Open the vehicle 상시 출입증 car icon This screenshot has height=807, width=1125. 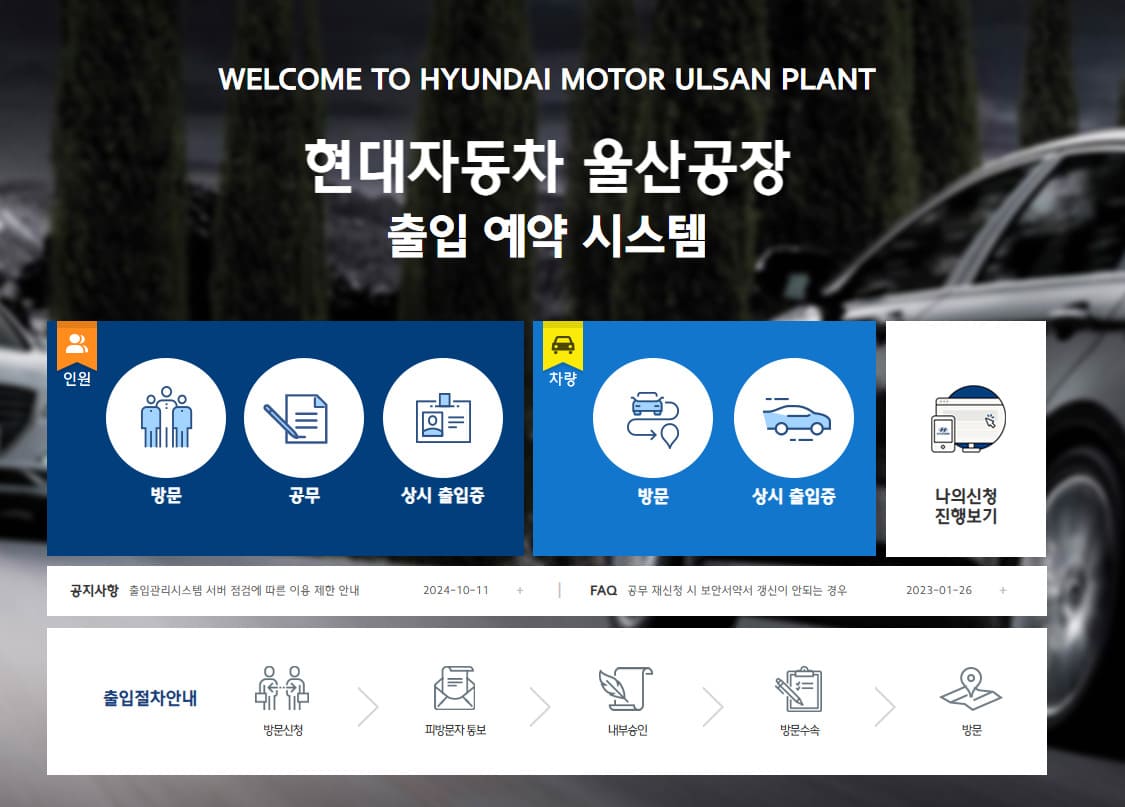point(793,416)
